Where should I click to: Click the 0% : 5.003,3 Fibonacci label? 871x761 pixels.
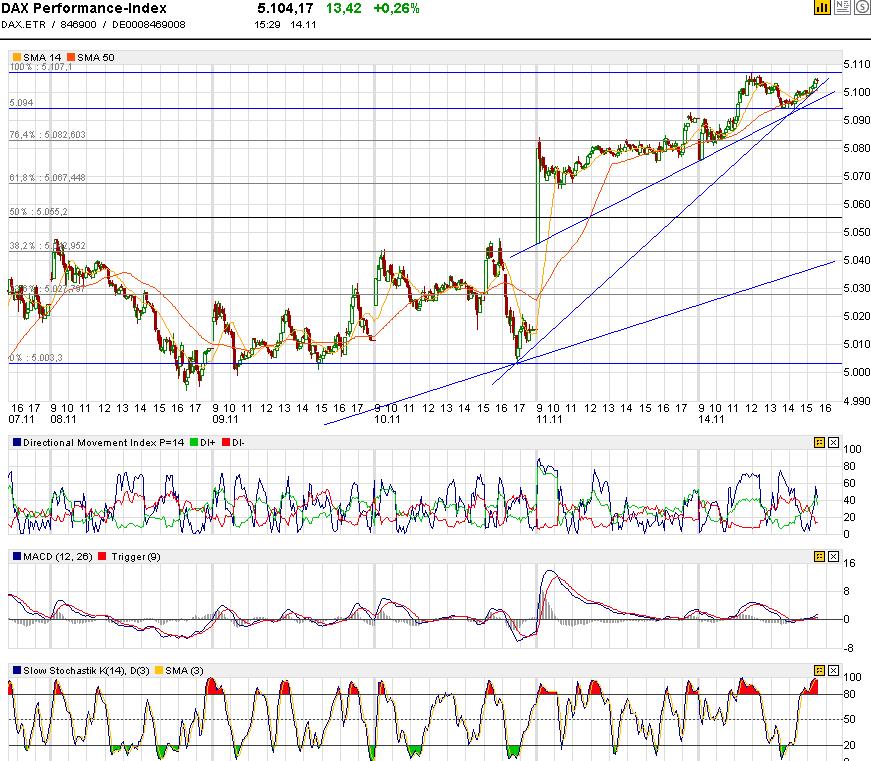coord(36,358)
